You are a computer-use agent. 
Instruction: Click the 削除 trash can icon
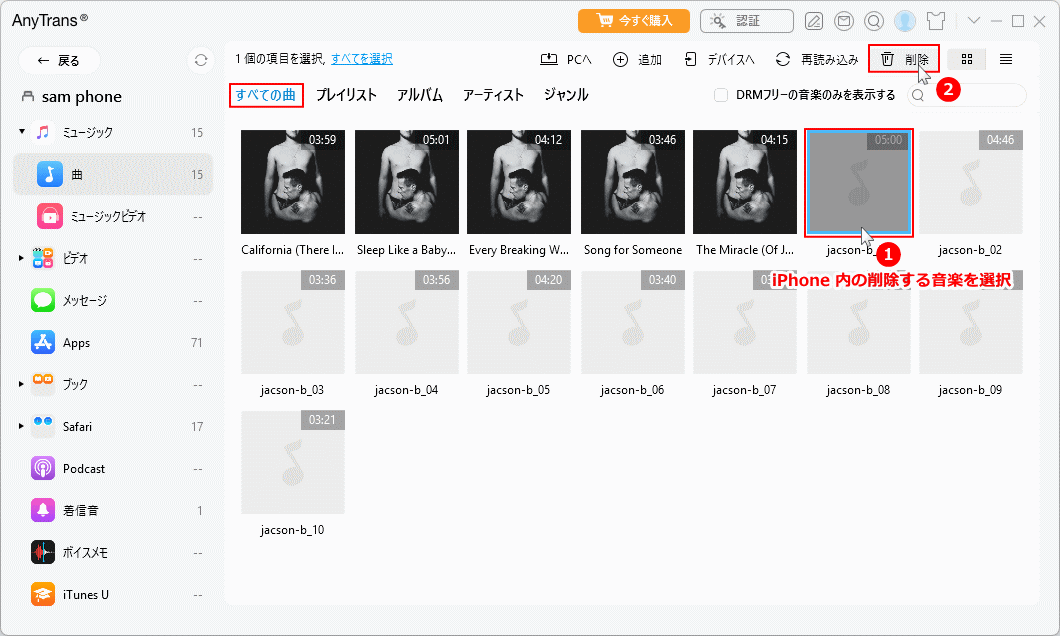(887, 59)
